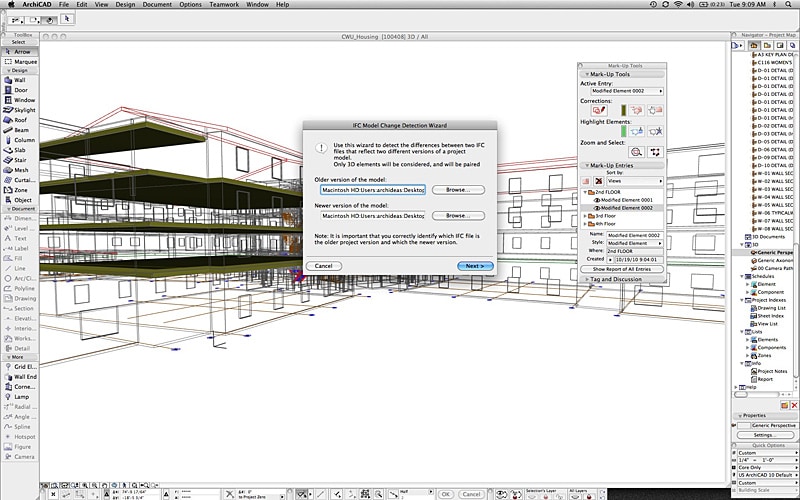This screenshot has height=500, width=800.
Task: Collapse the 2nd FLOOR folder
Action: click(585, 192)
